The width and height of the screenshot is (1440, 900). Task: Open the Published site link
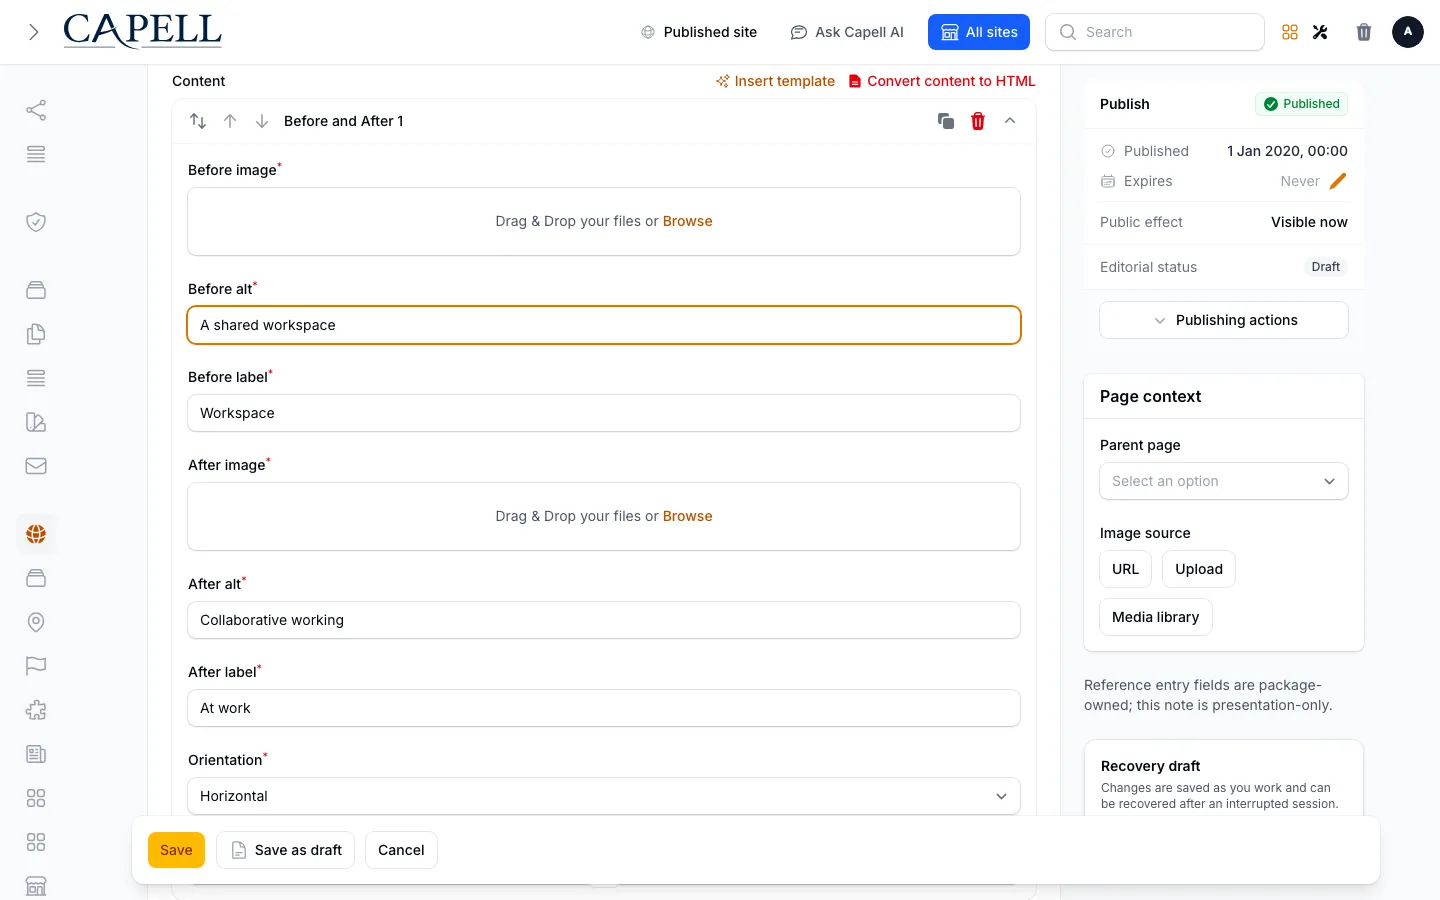pos(699,32)
